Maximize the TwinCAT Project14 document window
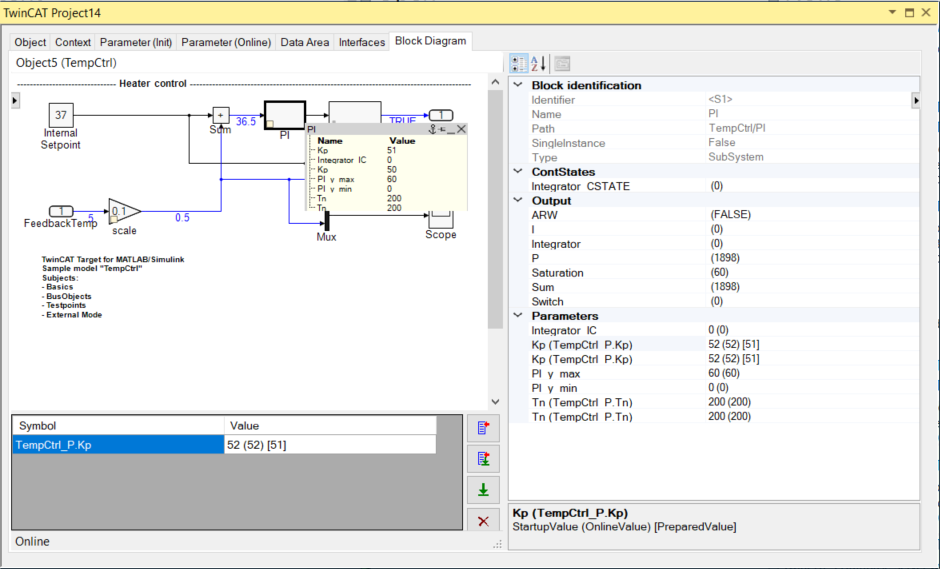 pos(909,12)
